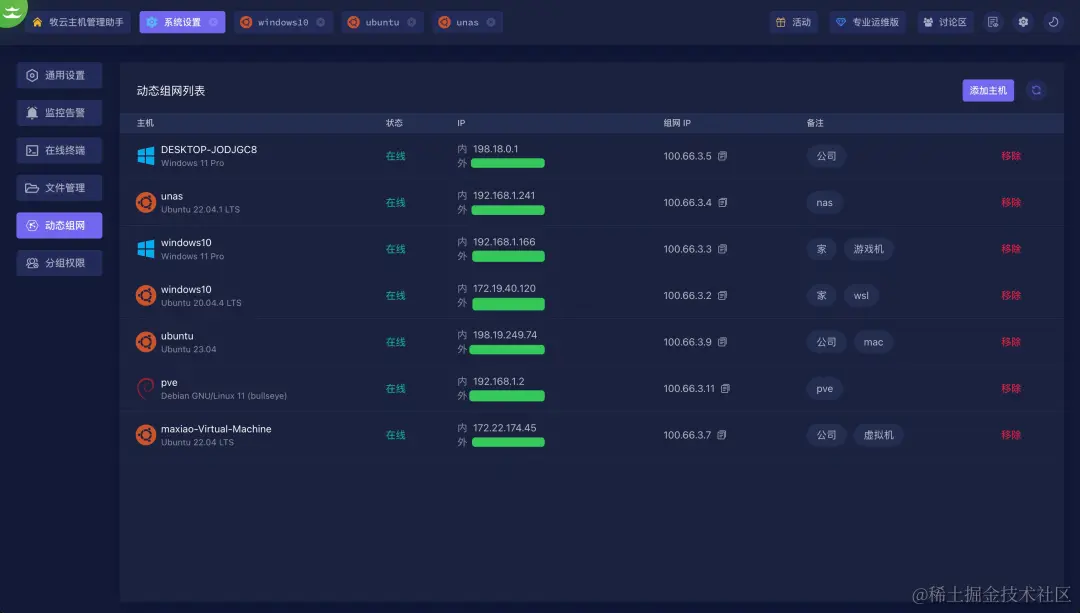Copy 组网 IP 100.66.3.4 icon

[722, 202]
